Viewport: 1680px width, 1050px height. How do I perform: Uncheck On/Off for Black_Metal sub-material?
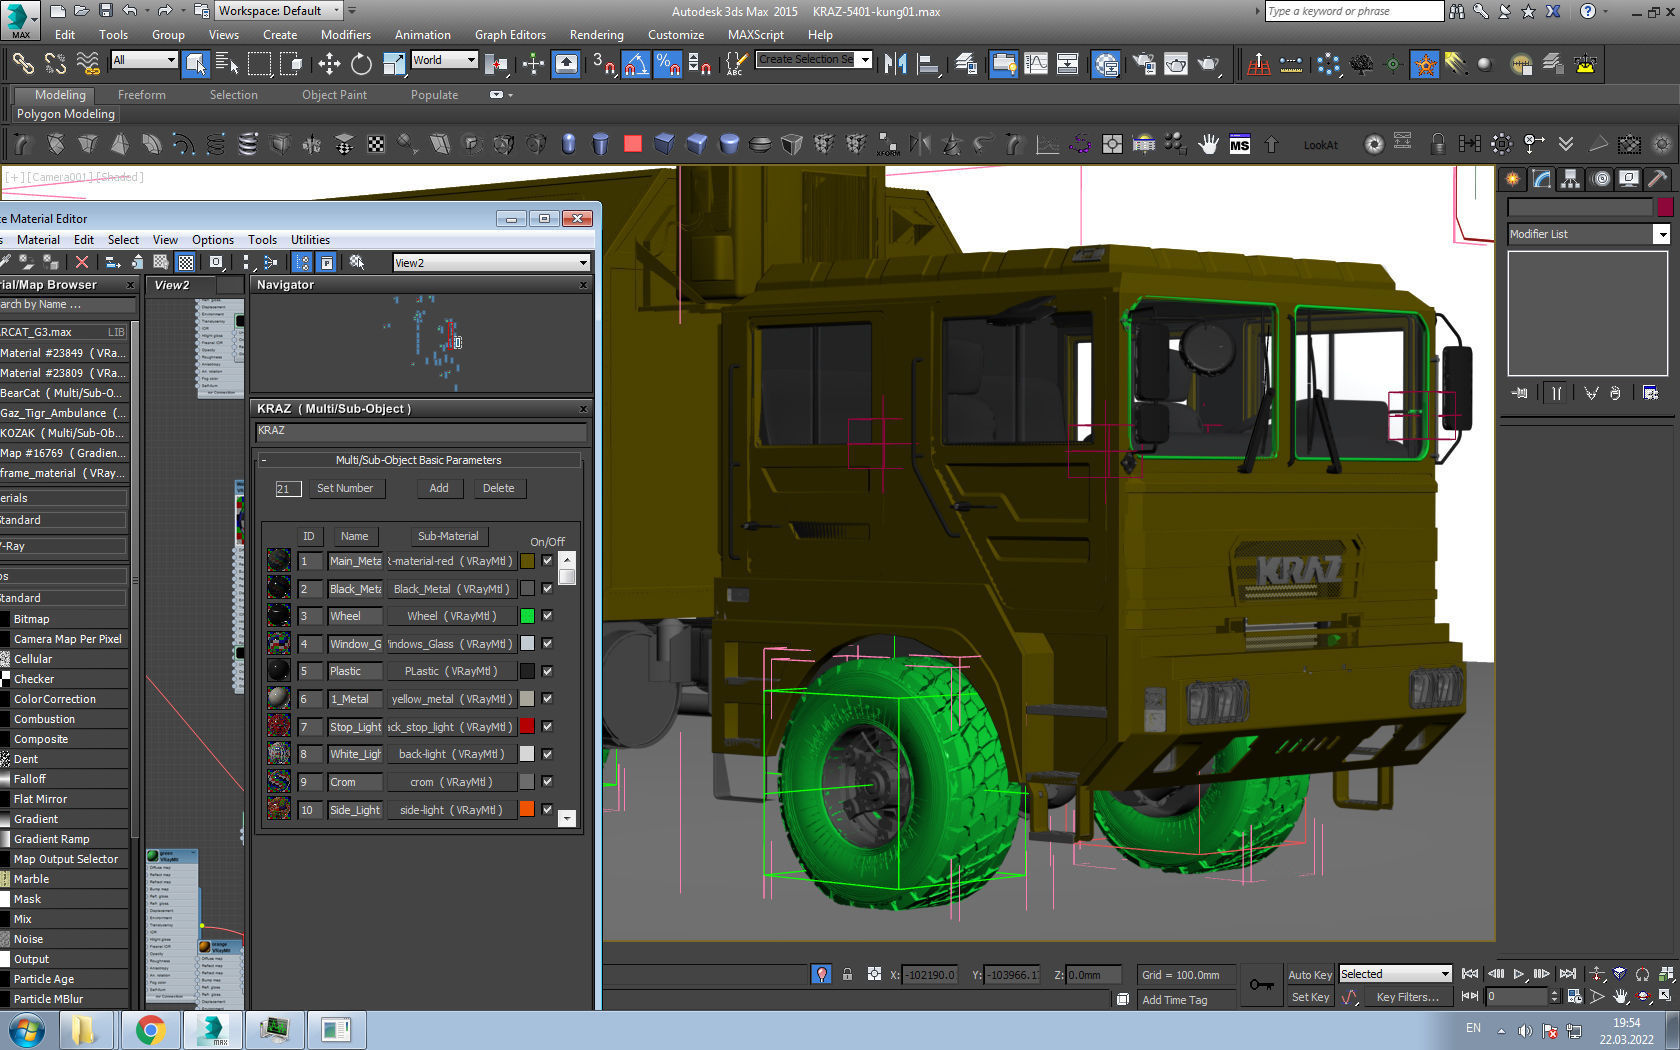pos(547,589)
